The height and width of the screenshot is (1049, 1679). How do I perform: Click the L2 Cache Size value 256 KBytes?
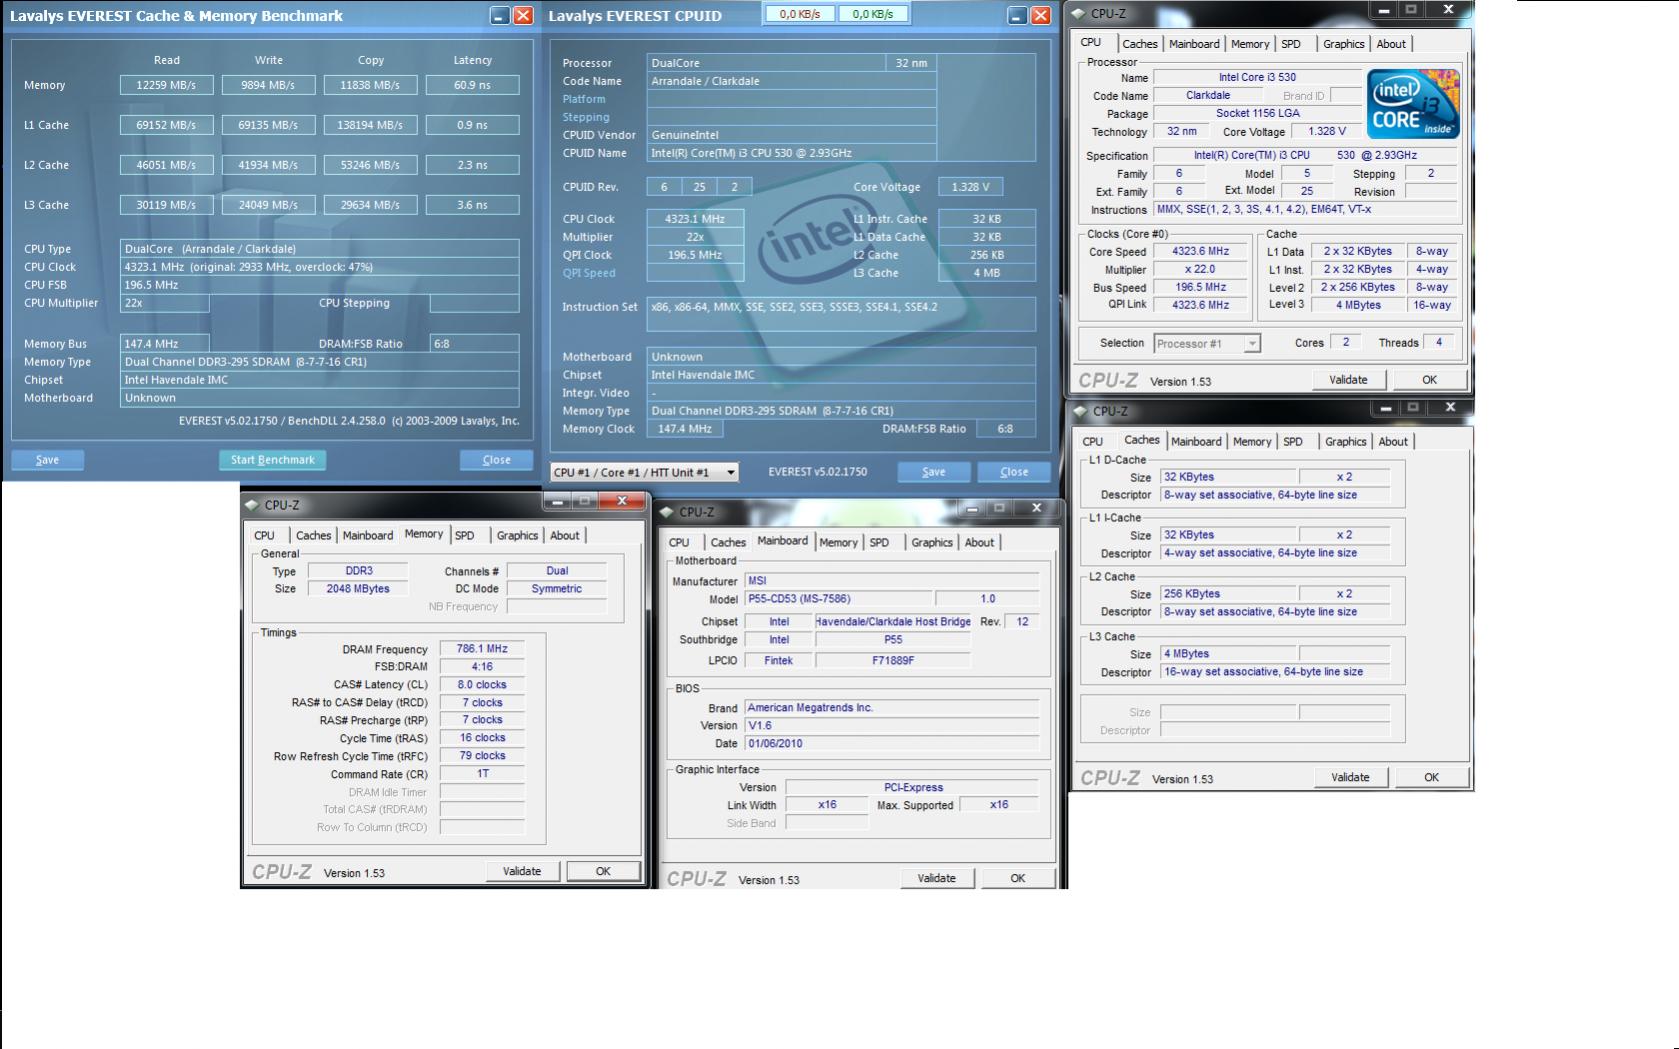click(1228, 594)
